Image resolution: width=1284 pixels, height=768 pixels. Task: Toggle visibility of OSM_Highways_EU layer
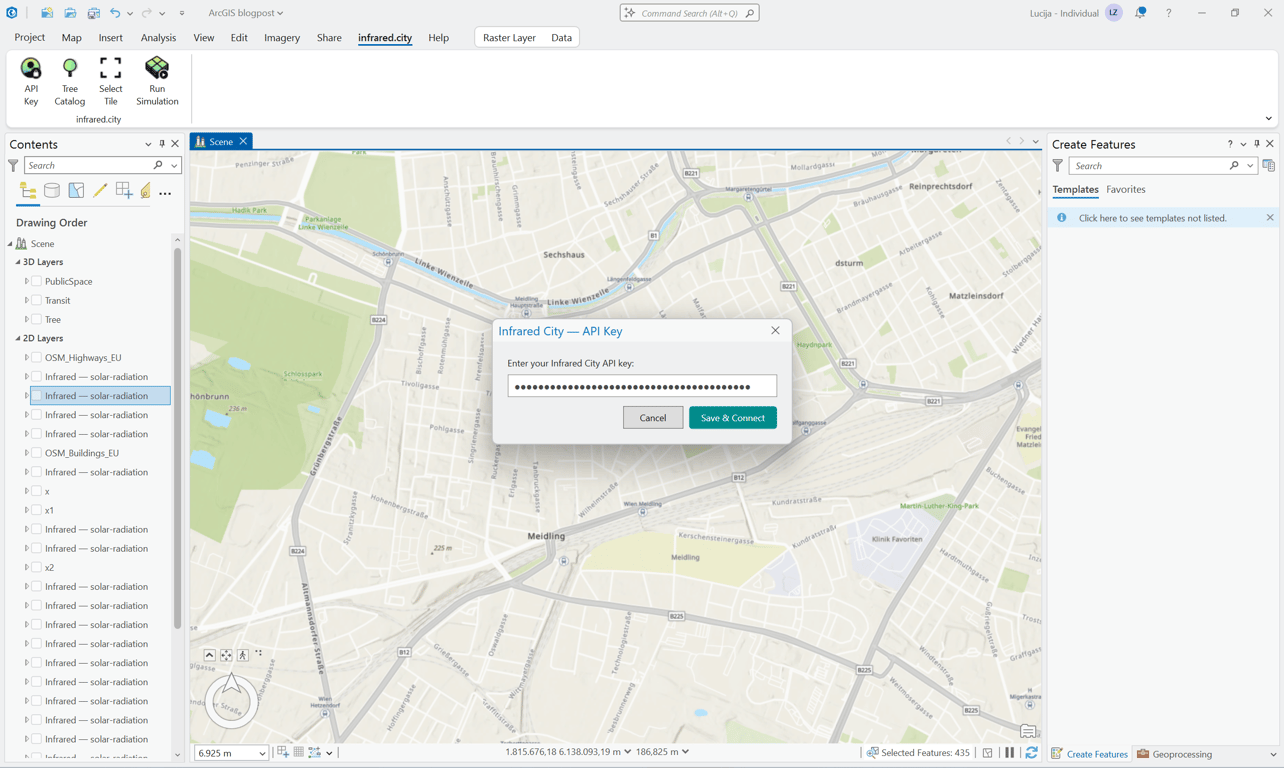(37, 357)
